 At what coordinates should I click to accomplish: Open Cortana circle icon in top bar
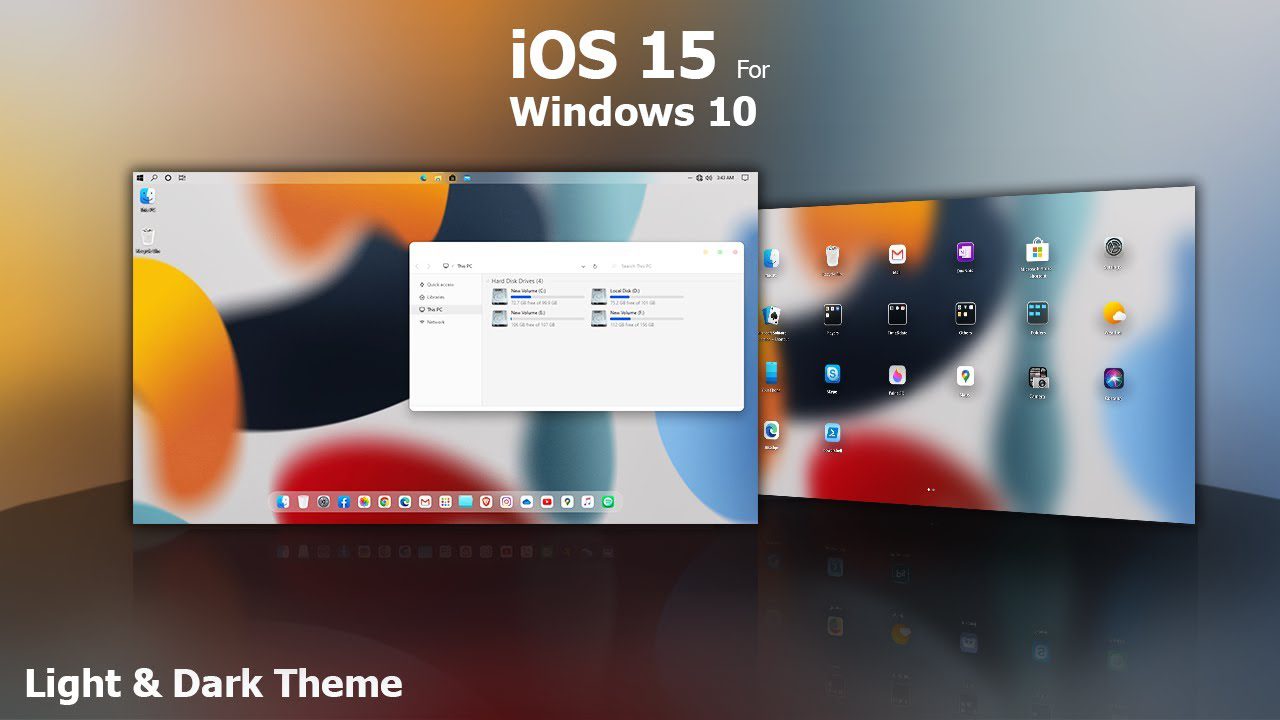(x=168, y=178)
